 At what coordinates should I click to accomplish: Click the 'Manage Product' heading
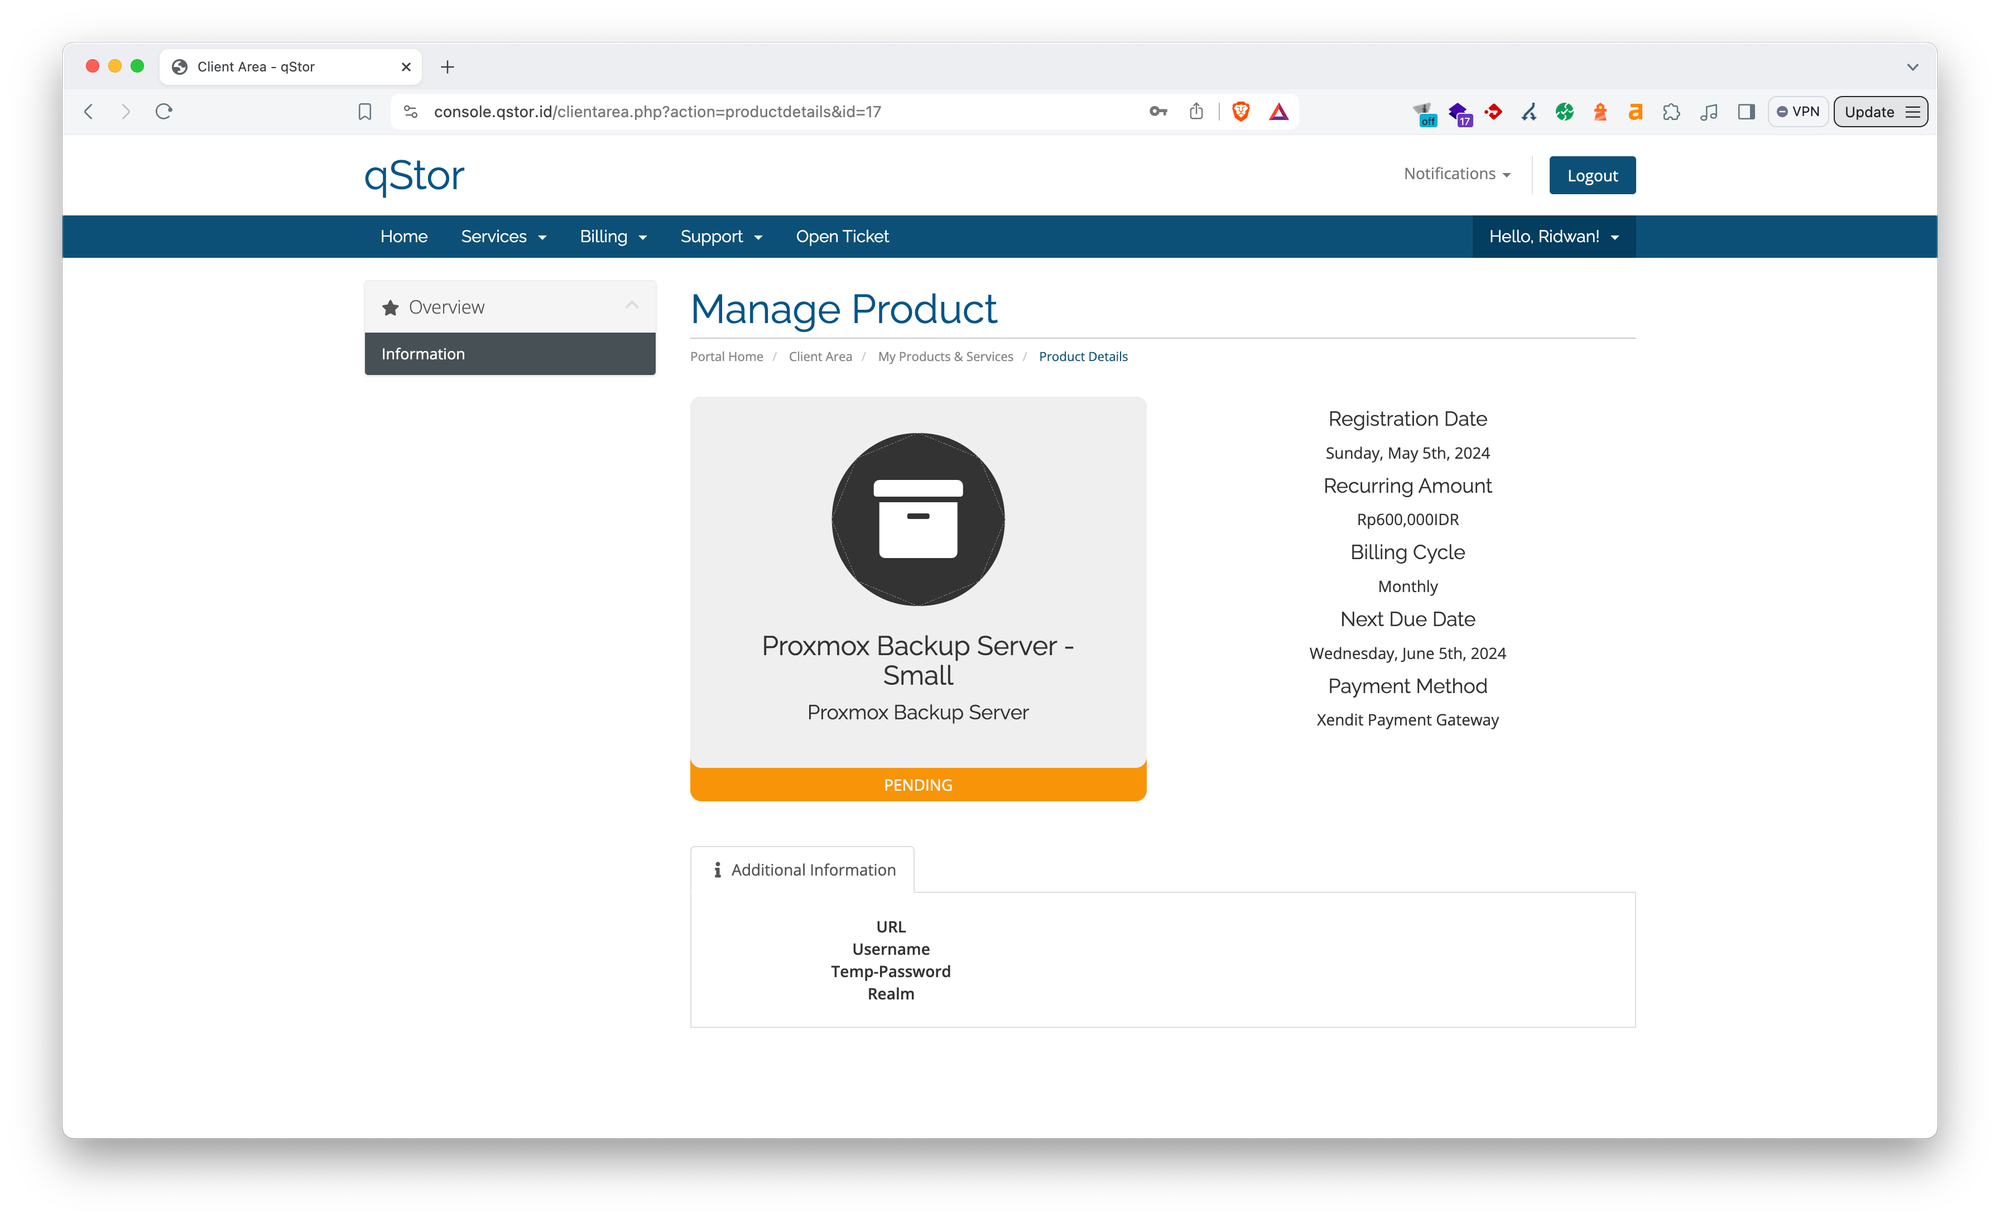tap(844, 310)
